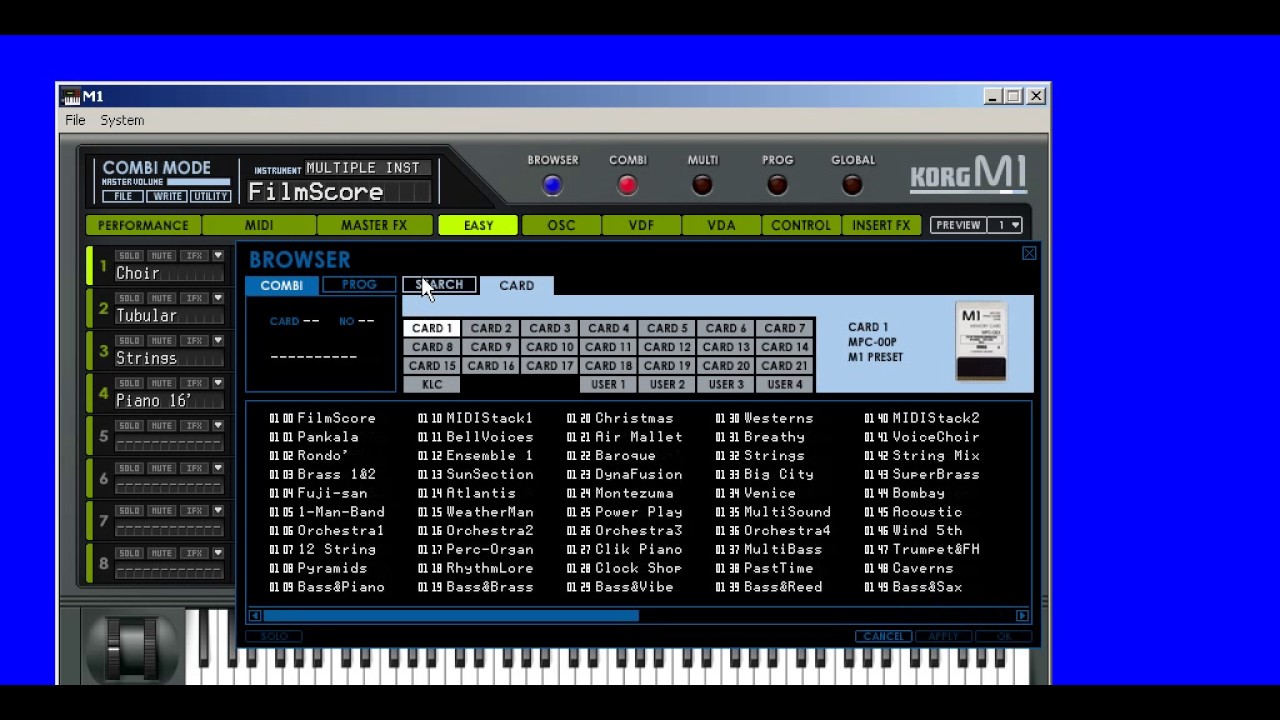Adjust the master volume slider
This screenshot has height=720, width=1280.
point(198,182)
